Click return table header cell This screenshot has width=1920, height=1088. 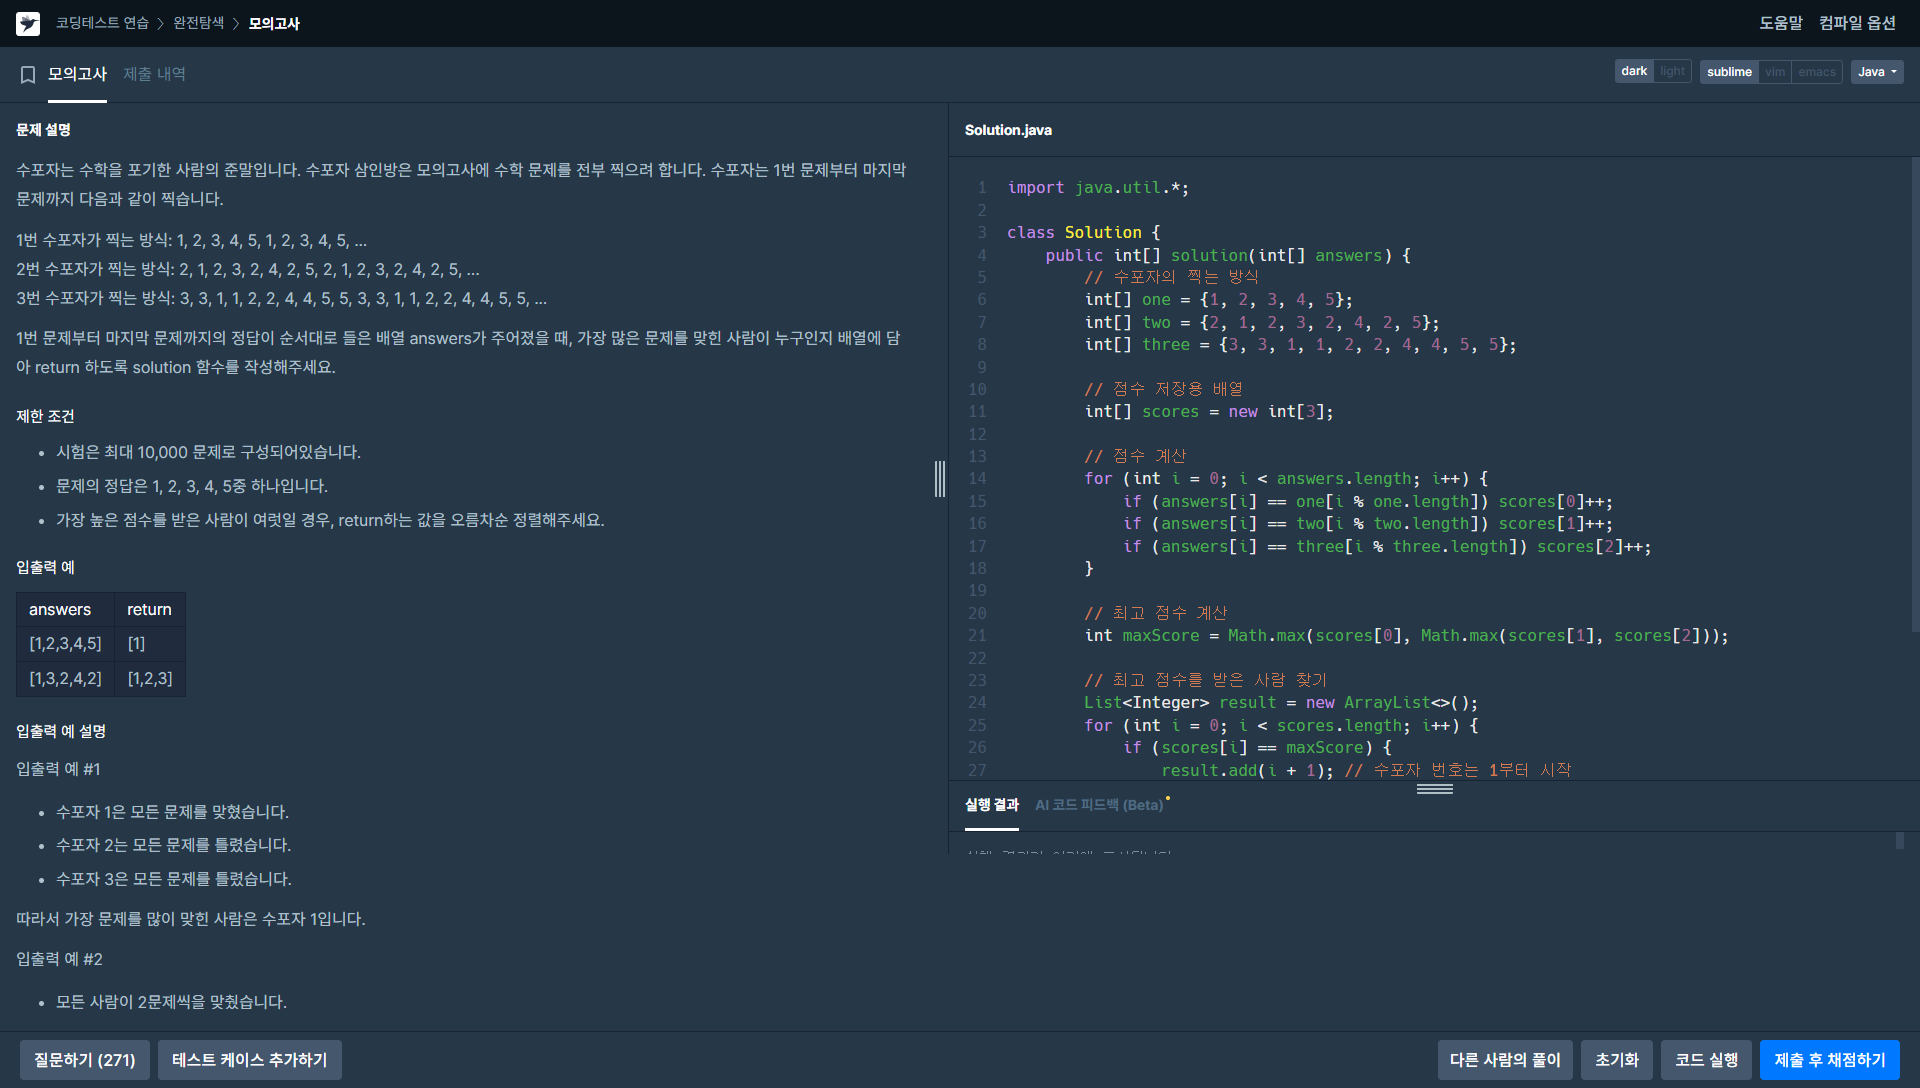150,609
